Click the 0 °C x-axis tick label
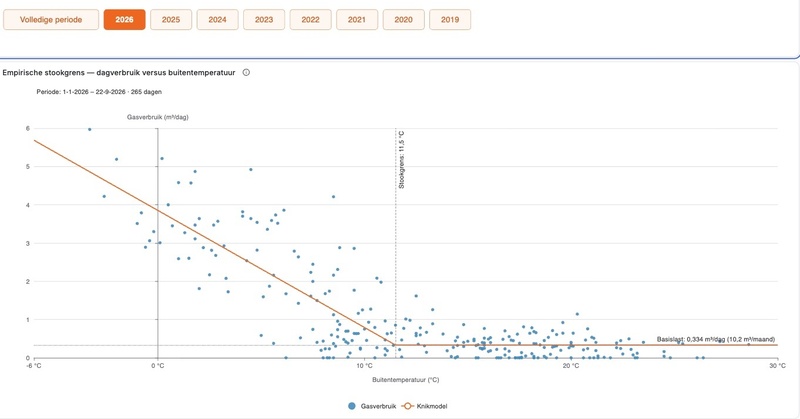 pos(158,365)
